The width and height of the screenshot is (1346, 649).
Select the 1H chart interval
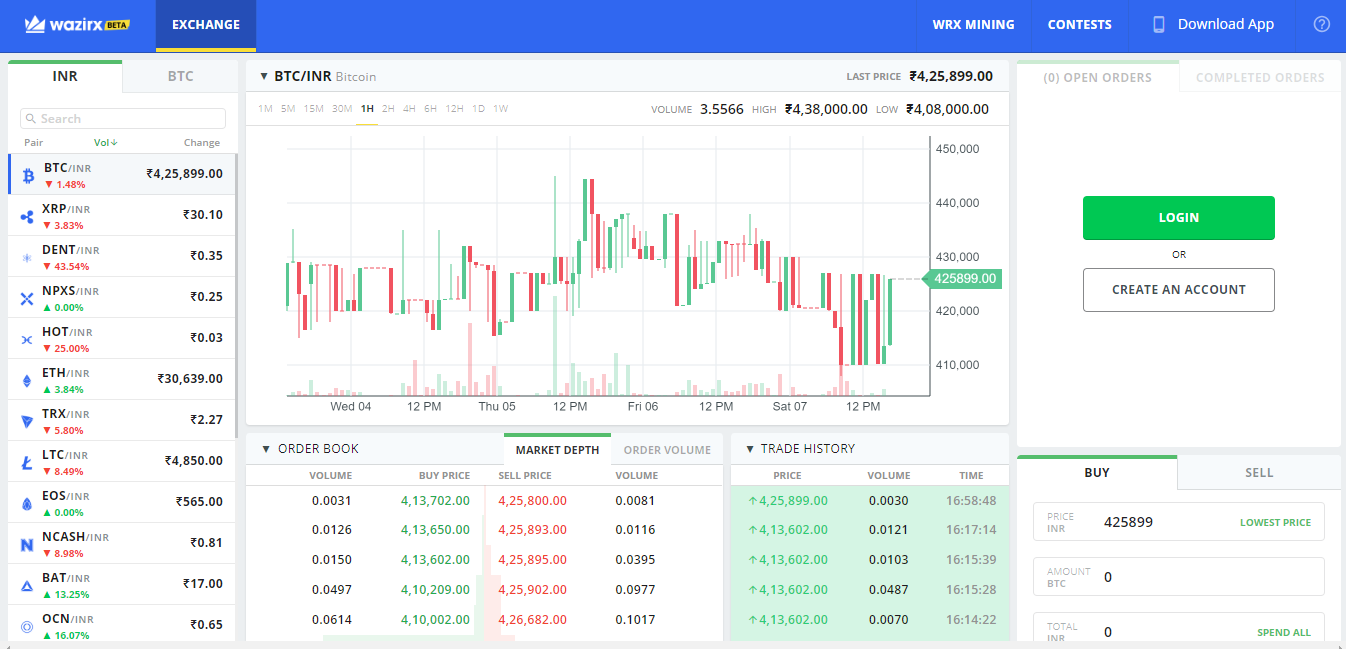(367, 108)
